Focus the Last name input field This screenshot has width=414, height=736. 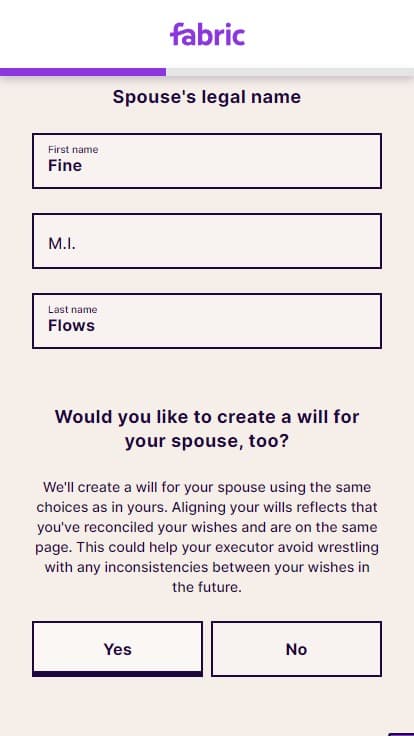(x=207, y=321)
